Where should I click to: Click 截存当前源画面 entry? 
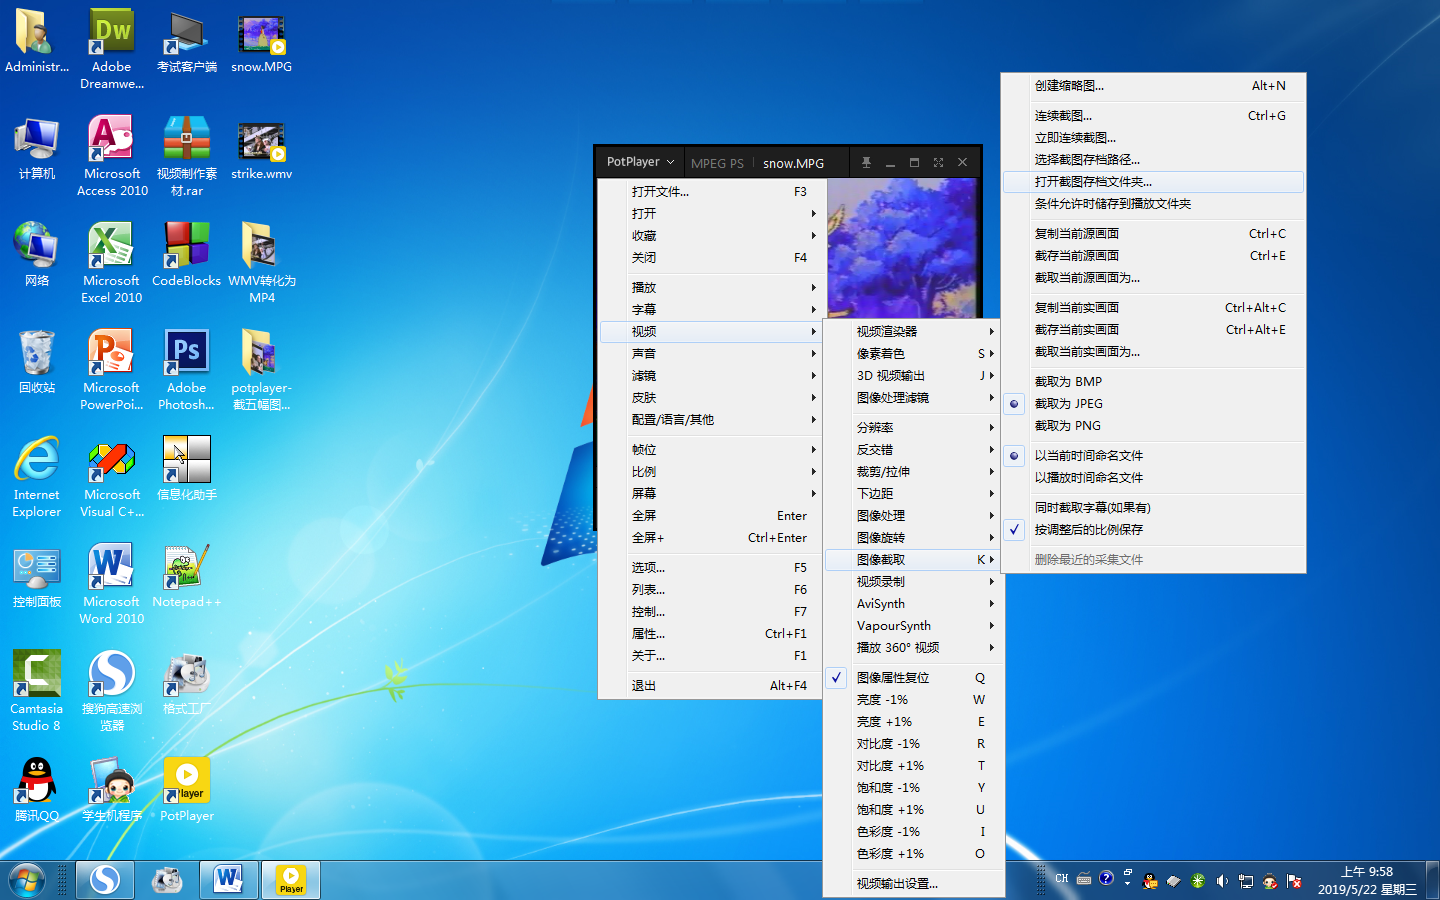pos(1154,256)
